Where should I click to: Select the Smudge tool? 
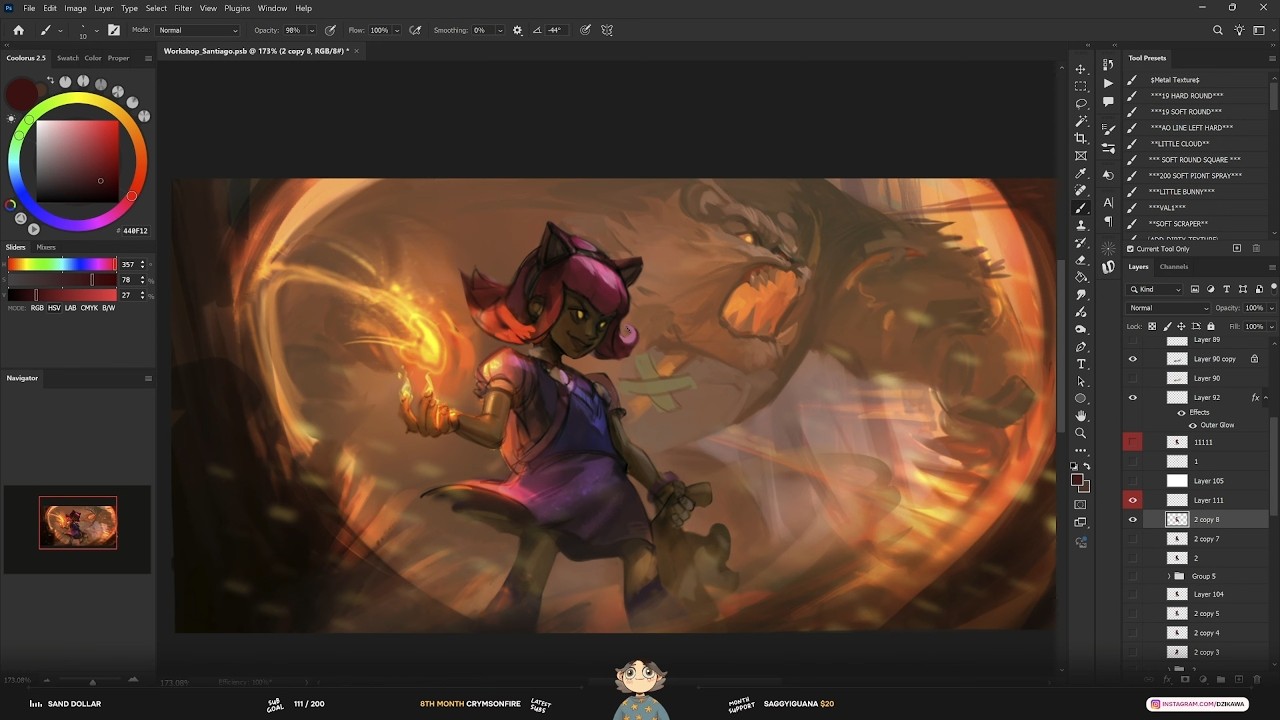coord(1080,295)
